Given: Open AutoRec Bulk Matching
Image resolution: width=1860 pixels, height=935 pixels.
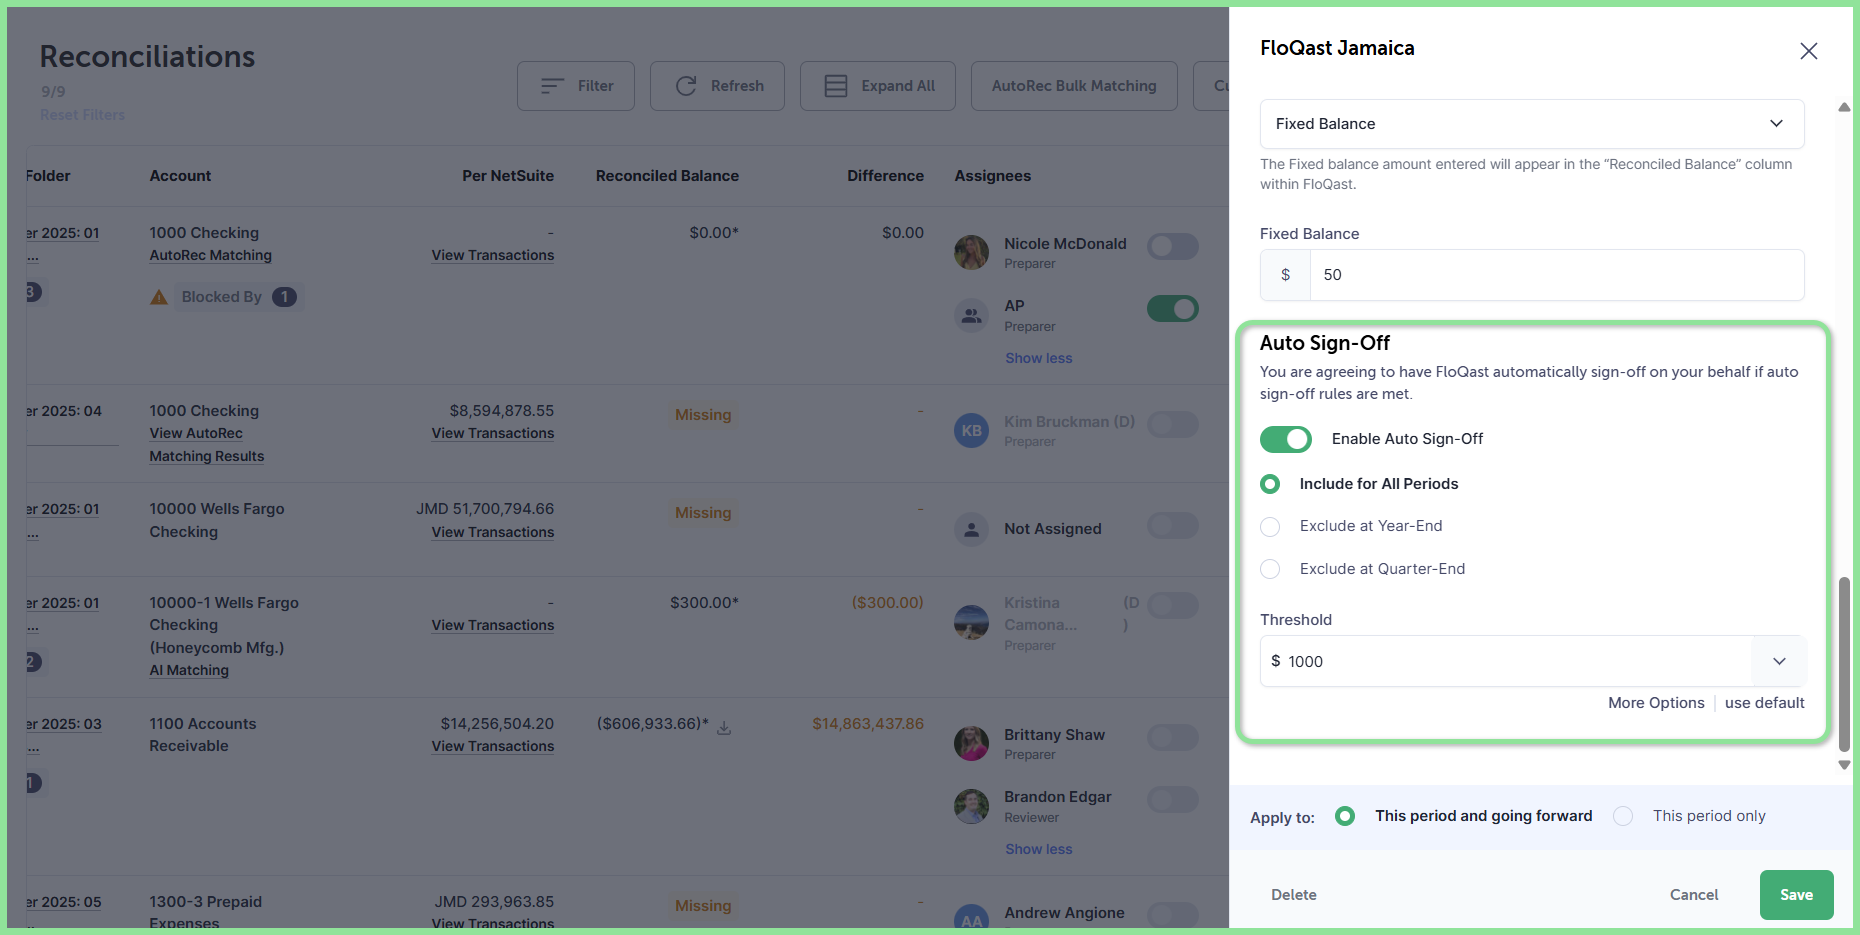Looking at the screenshot, I should point(1074,86).
